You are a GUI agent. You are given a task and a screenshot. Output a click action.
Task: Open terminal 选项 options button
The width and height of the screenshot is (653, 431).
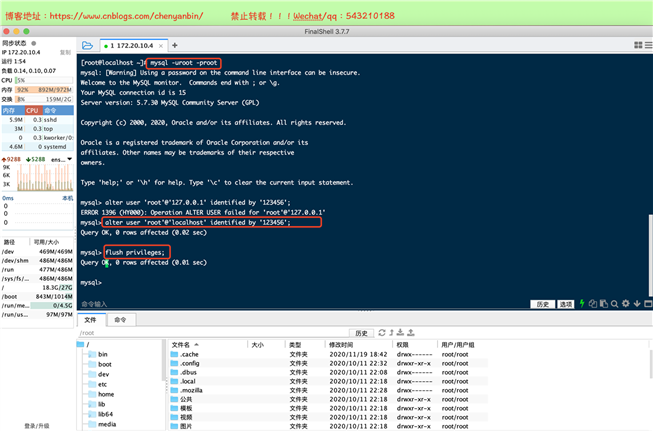tap(566, 304)
